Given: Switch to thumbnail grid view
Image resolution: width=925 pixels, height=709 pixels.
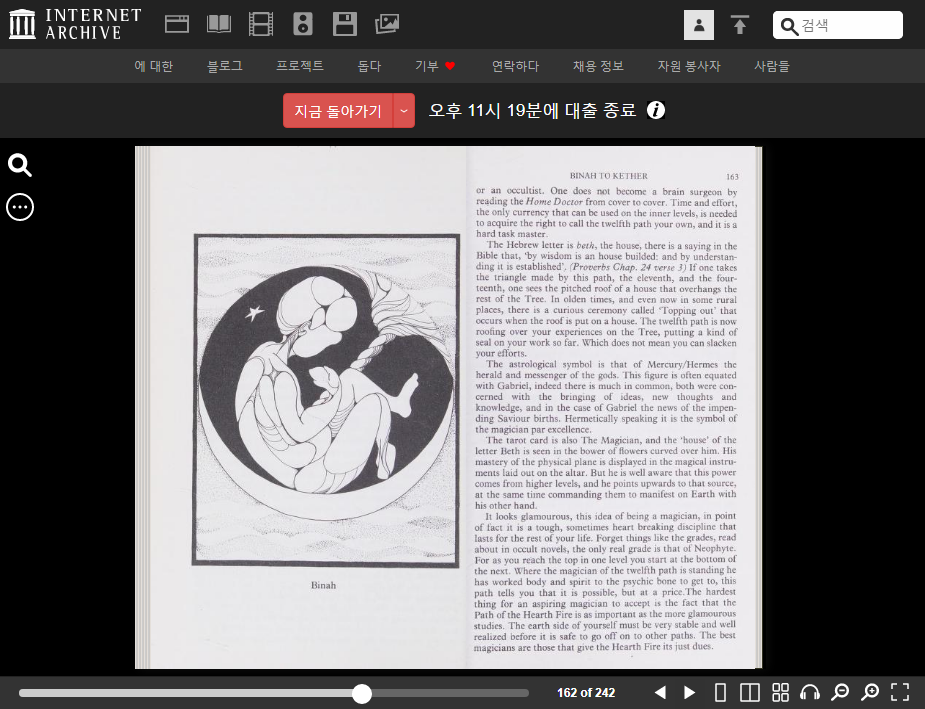Looking at the screenshot, I should (780, 692).
